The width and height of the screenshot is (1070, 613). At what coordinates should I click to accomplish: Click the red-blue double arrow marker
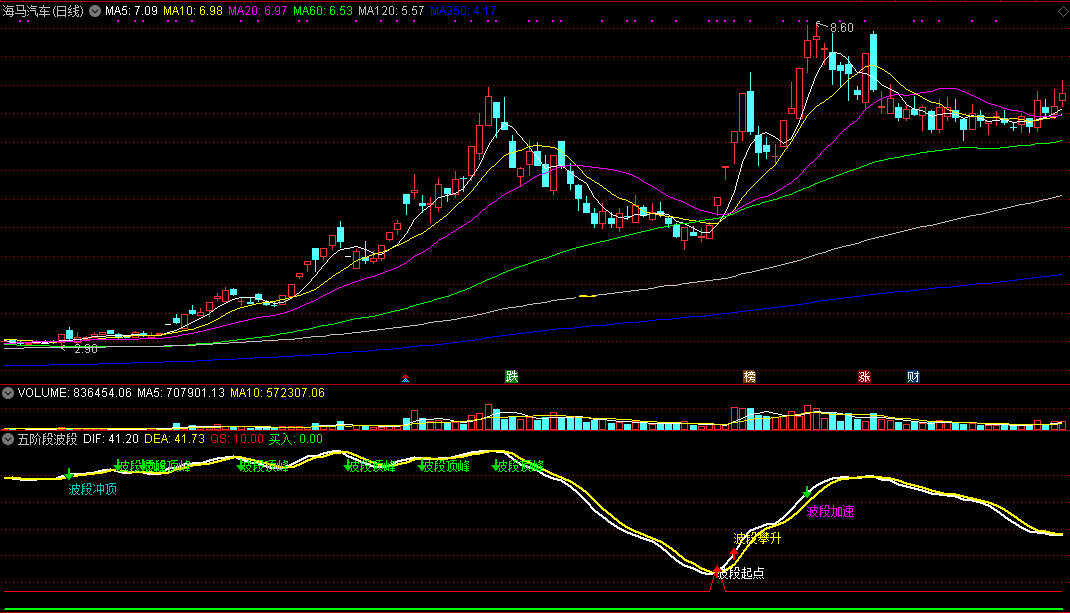405,377
